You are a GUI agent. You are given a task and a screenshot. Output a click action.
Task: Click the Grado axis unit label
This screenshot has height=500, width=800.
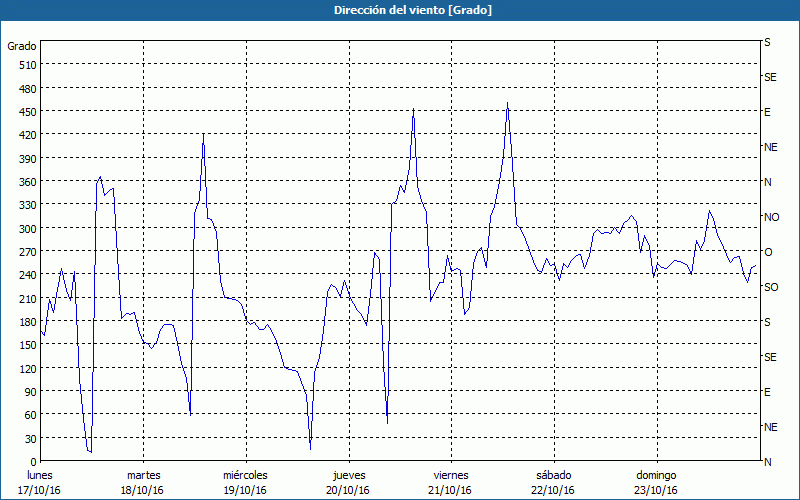pos(22,46)
